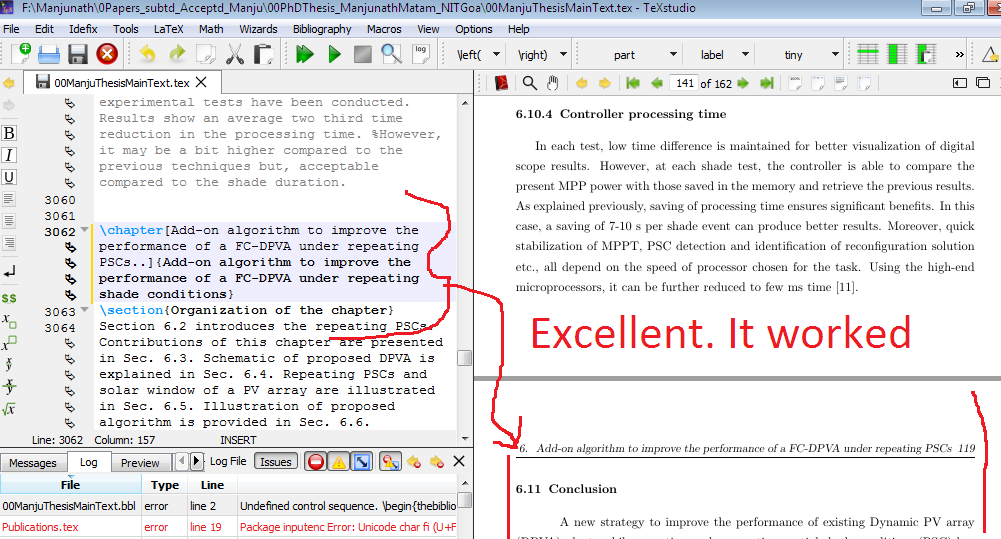
Task: Apply Underline formatting in side toolbar
Action: [9, 177]
